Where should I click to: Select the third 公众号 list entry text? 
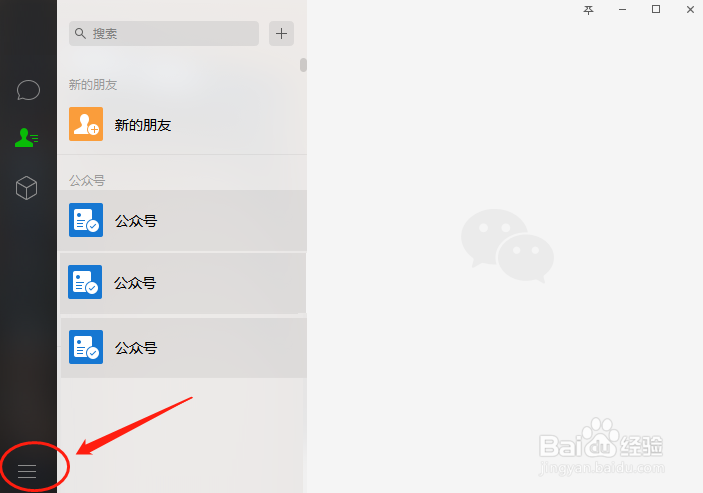tap(136, 348)
